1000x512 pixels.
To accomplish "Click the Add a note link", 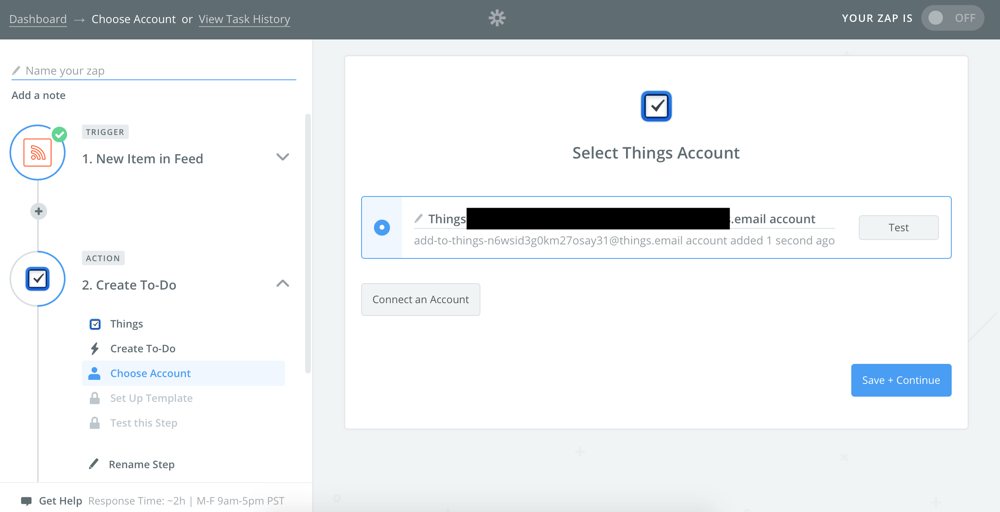I will [38, 95].
